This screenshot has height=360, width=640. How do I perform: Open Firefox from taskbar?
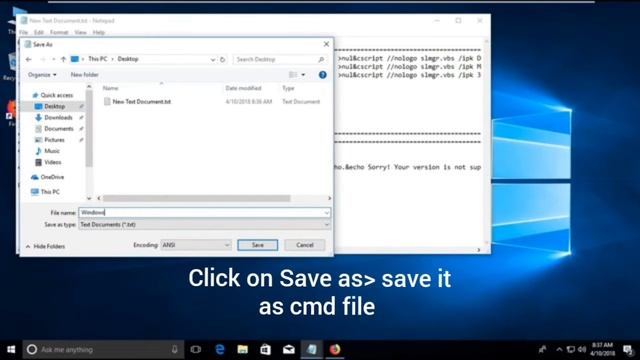coord(335,349)
